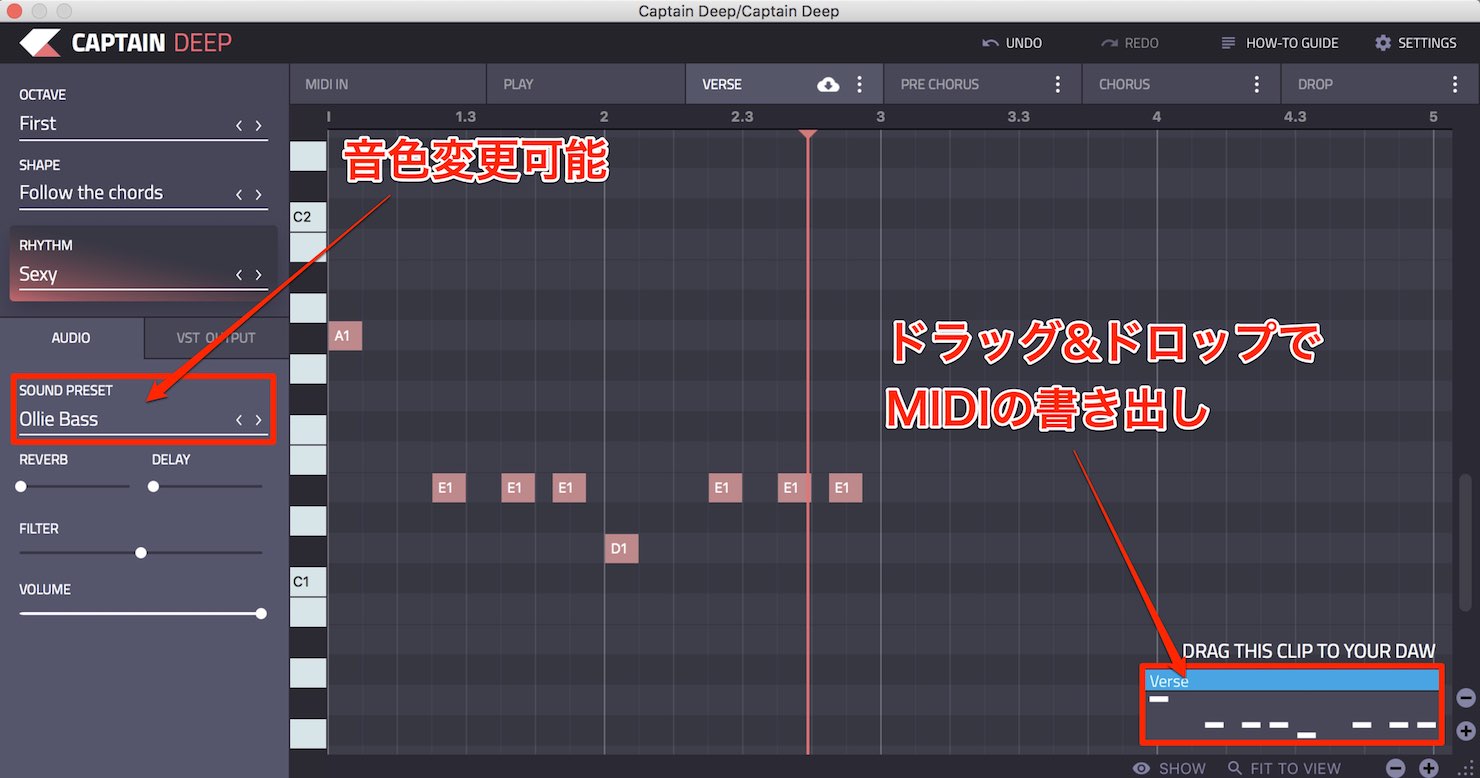Viewport: 1480px width, 778px height.
Task: Switch to the PLAY tab
Action: click(586, 84)
